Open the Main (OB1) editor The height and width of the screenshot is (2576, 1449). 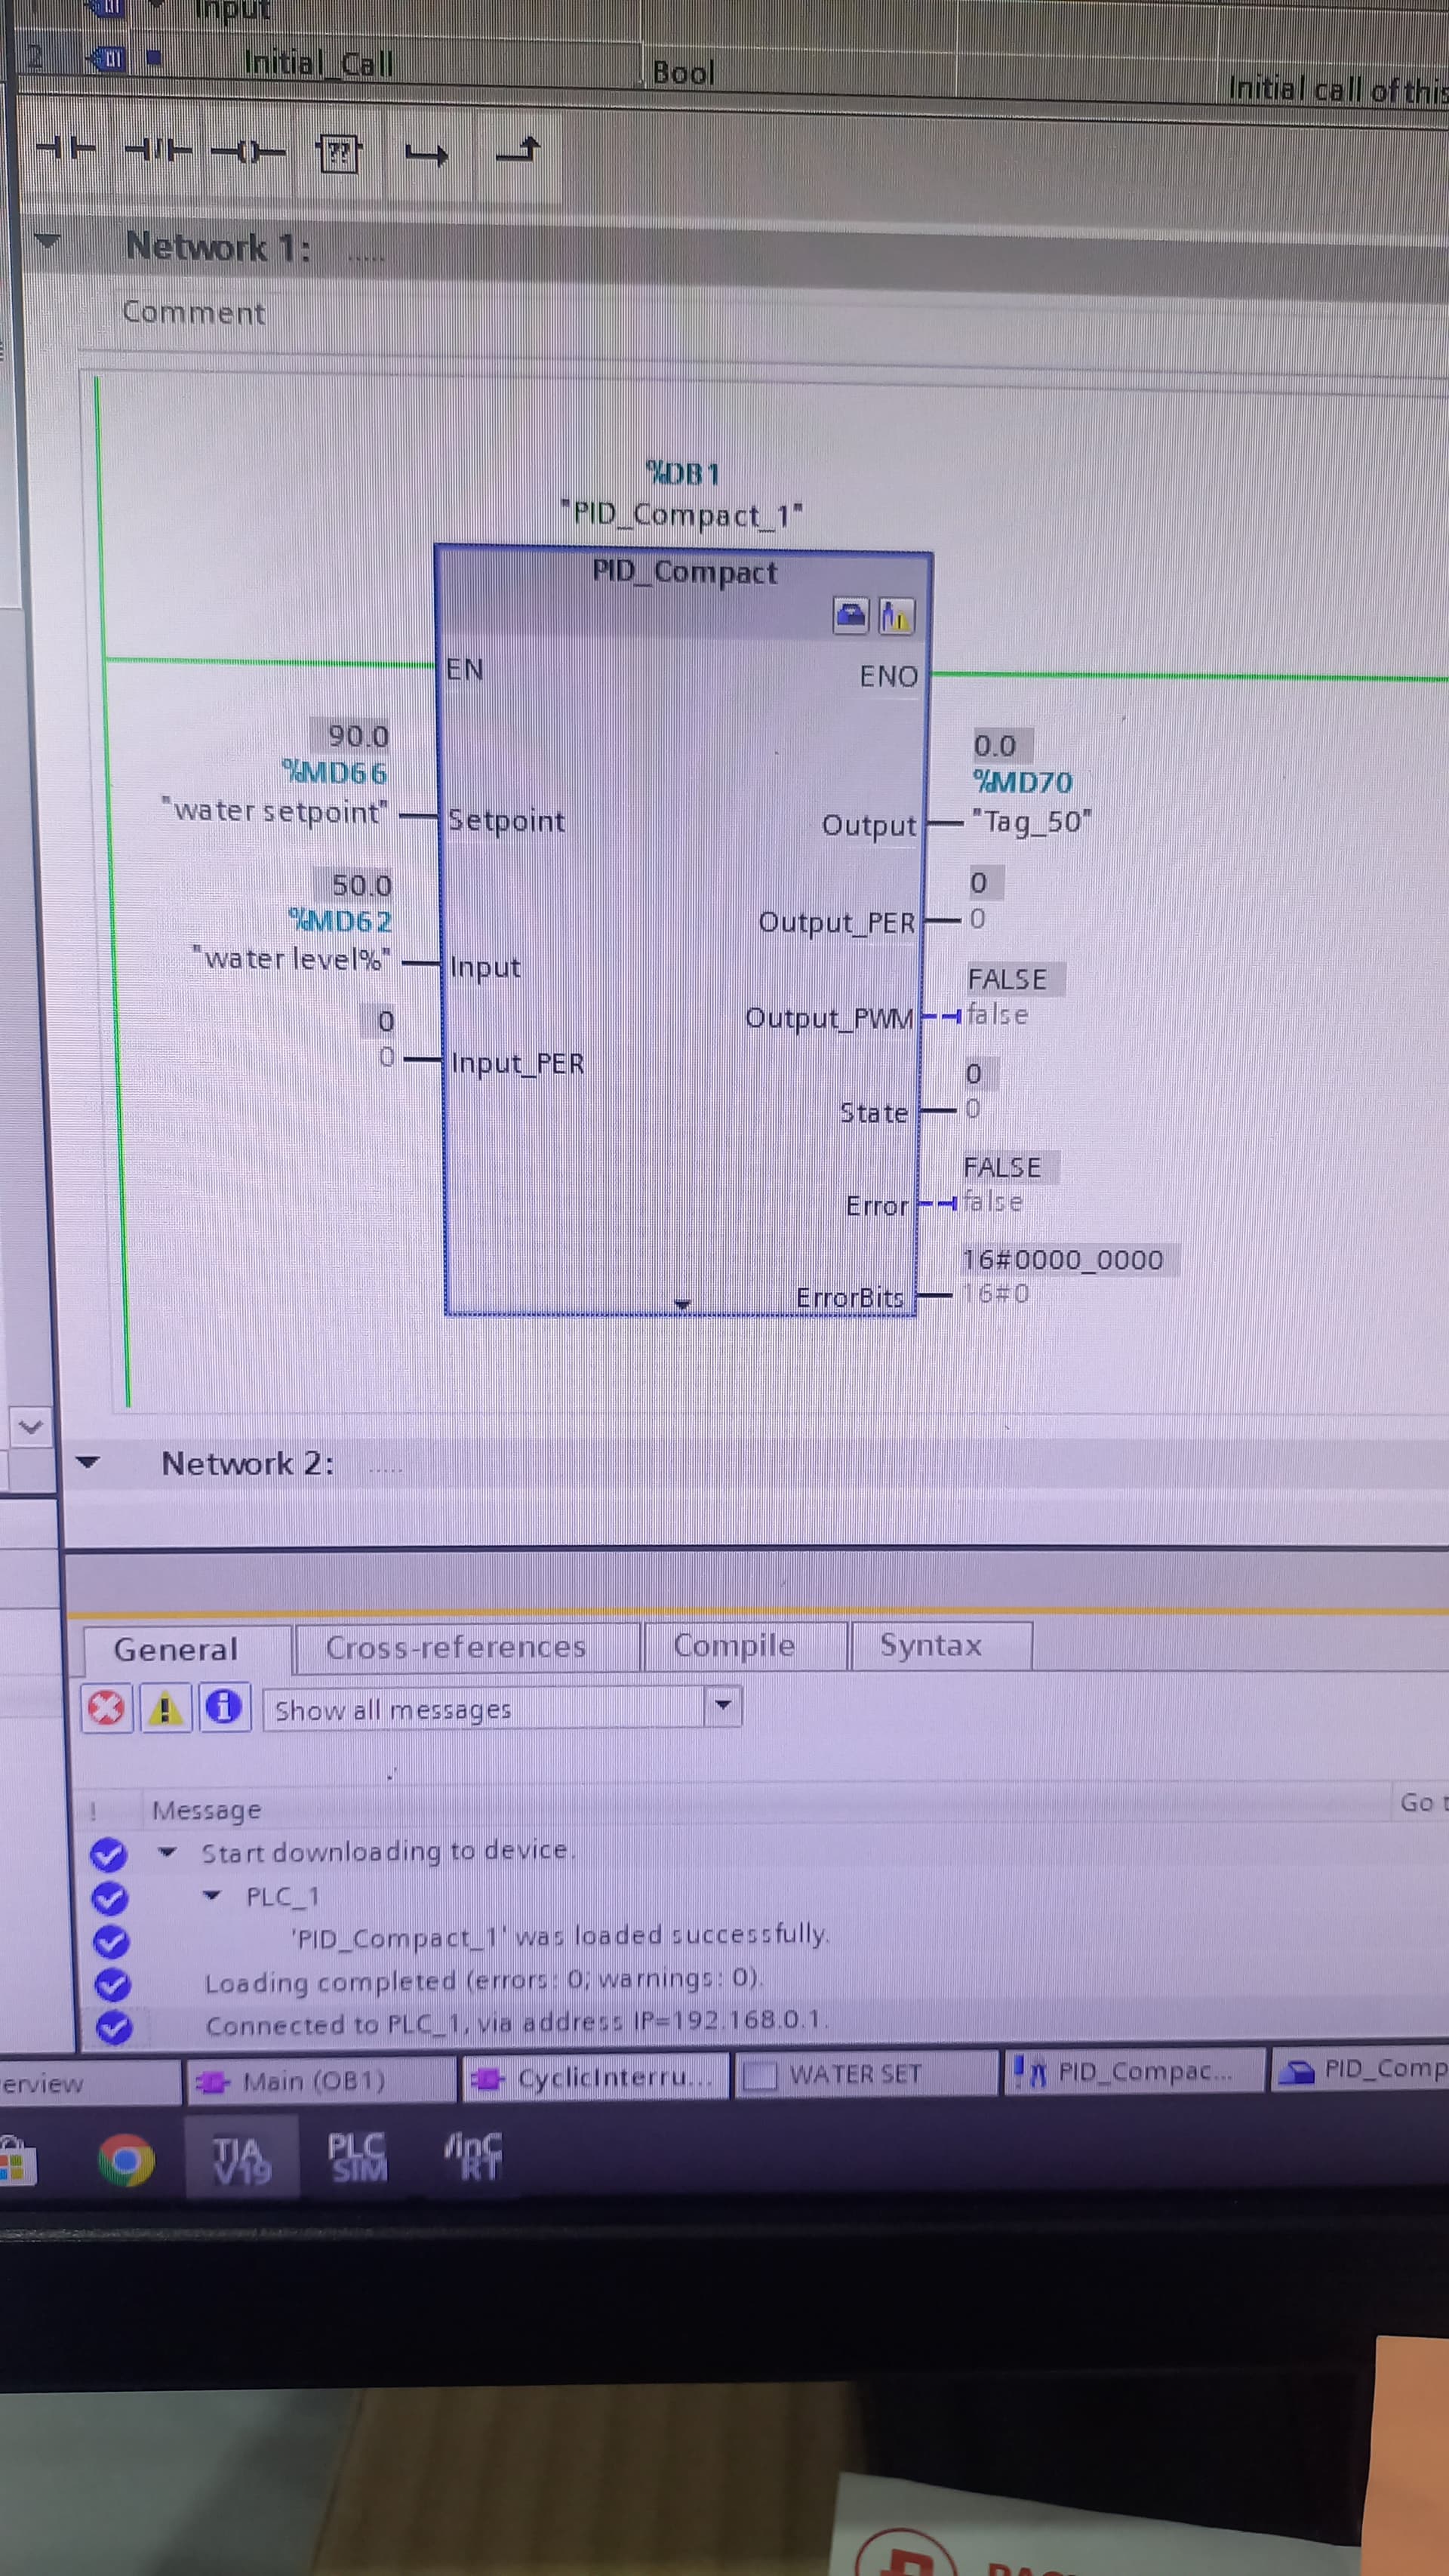pos(315,2081)
